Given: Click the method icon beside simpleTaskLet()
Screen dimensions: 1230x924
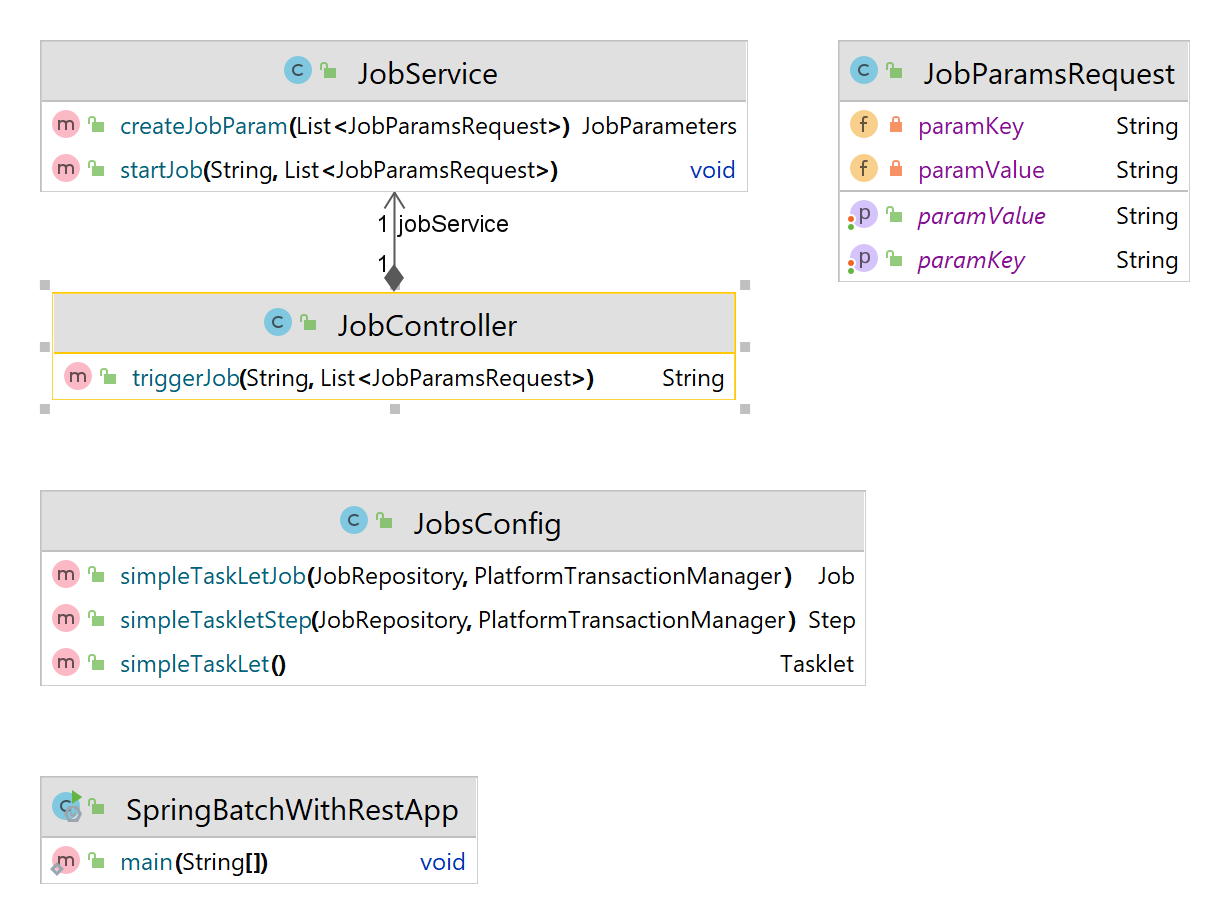Looking at the screenshot, I should [65, 663].
